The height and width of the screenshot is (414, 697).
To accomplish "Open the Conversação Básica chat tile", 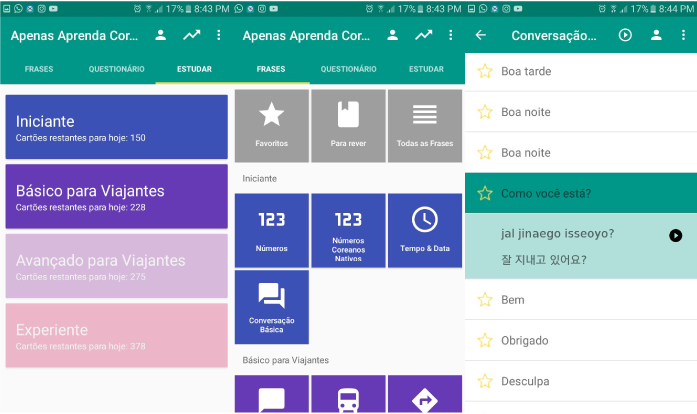I will (x=271, y=307).
